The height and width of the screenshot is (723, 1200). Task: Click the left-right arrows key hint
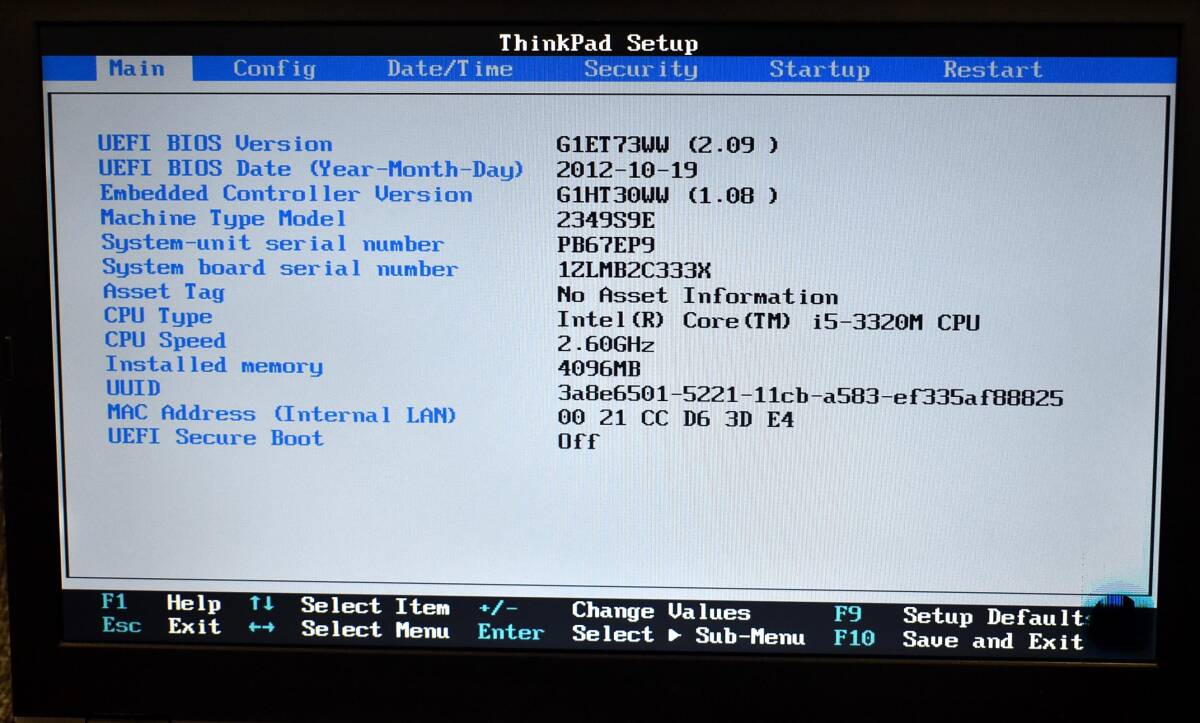262,628
